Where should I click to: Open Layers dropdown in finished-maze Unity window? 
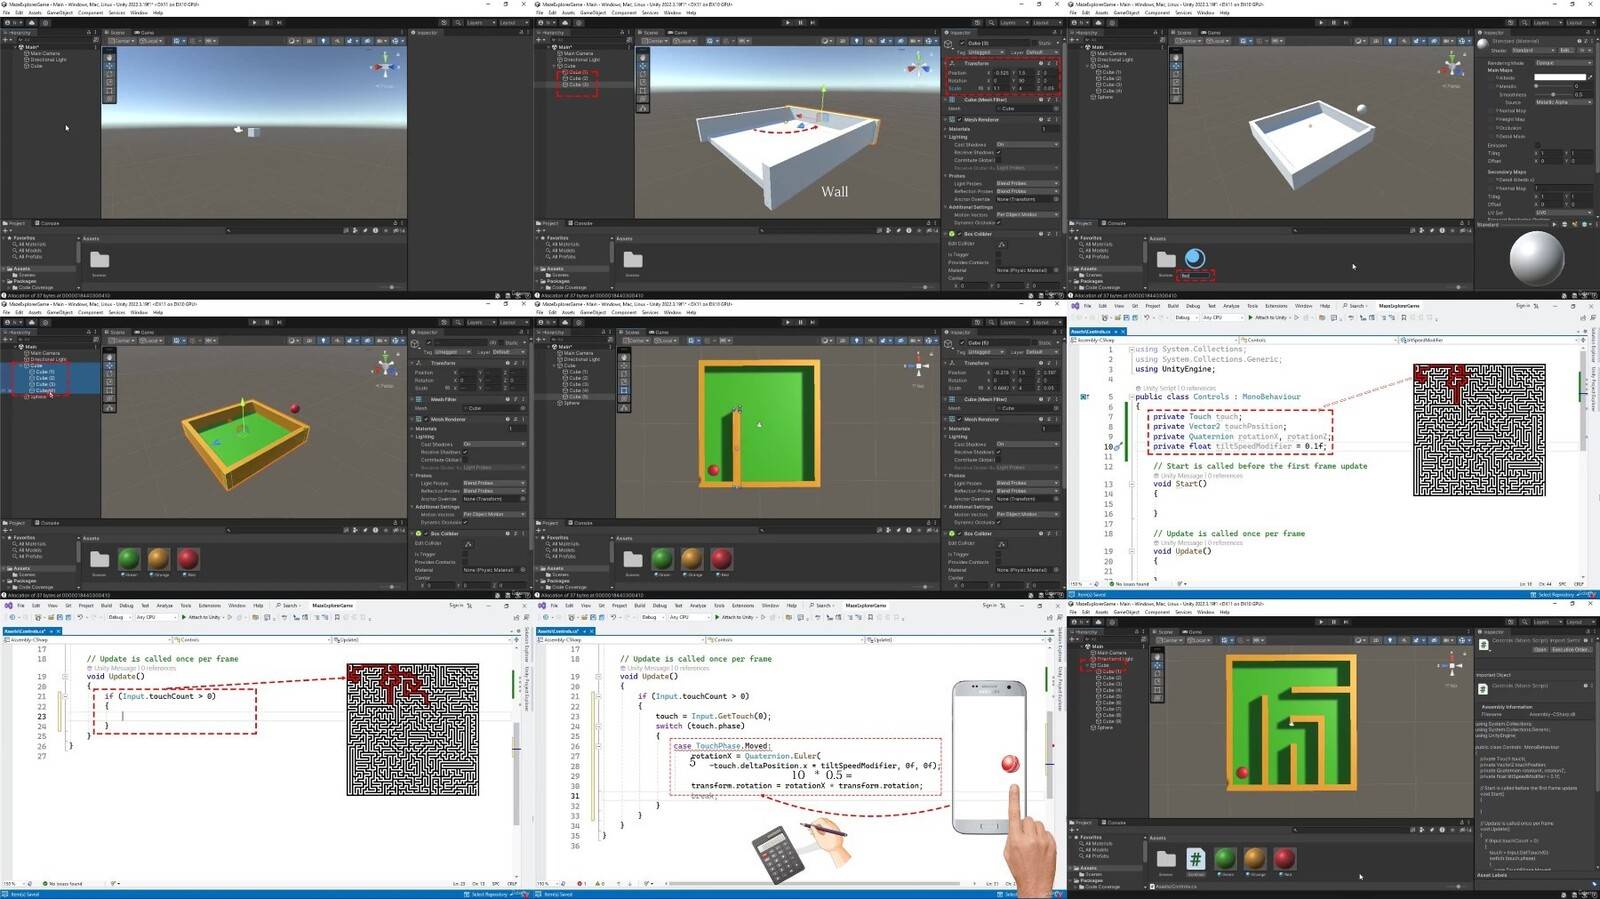(1546, 622)
